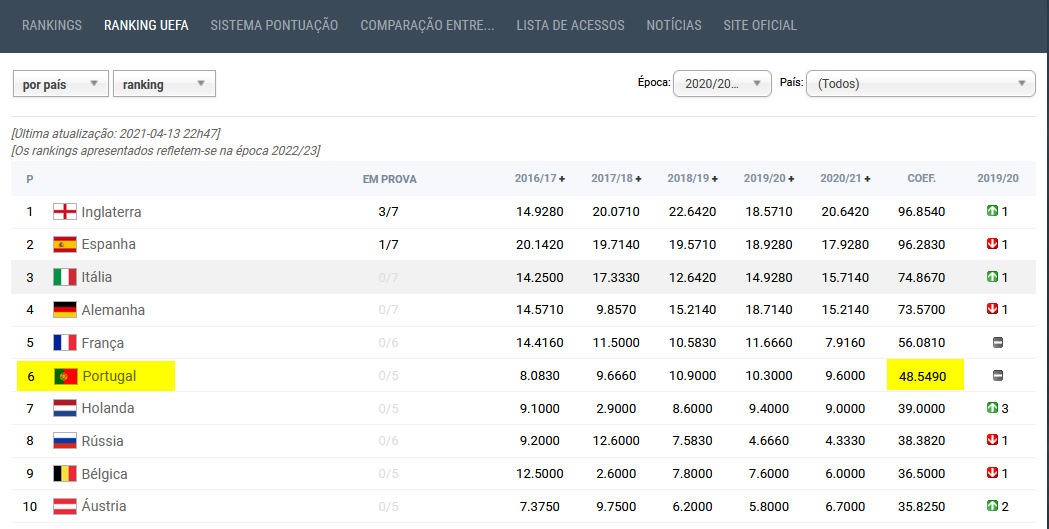Image resolution: width=1049 pixels, height=529 pixels.
Task: Open the Itália country link
Action: (x=96, y=277)
